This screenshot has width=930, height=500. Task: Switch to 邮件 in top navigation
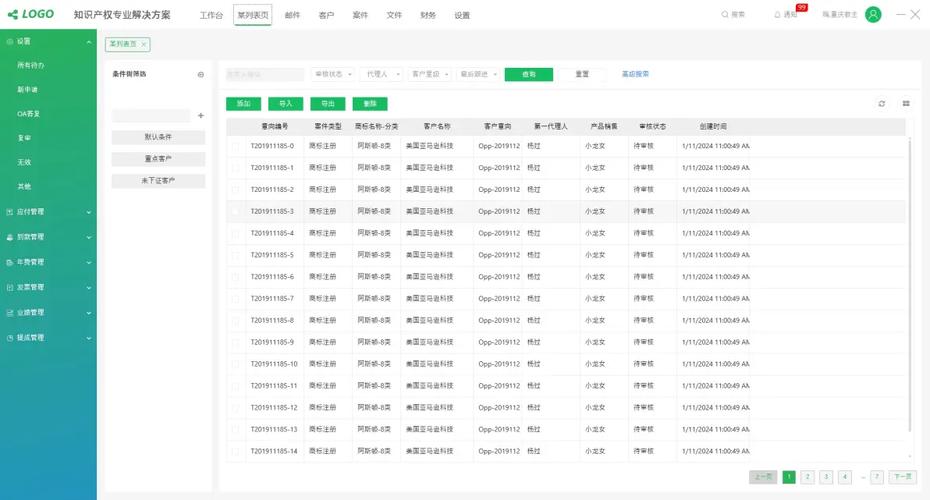coord(292,15)
